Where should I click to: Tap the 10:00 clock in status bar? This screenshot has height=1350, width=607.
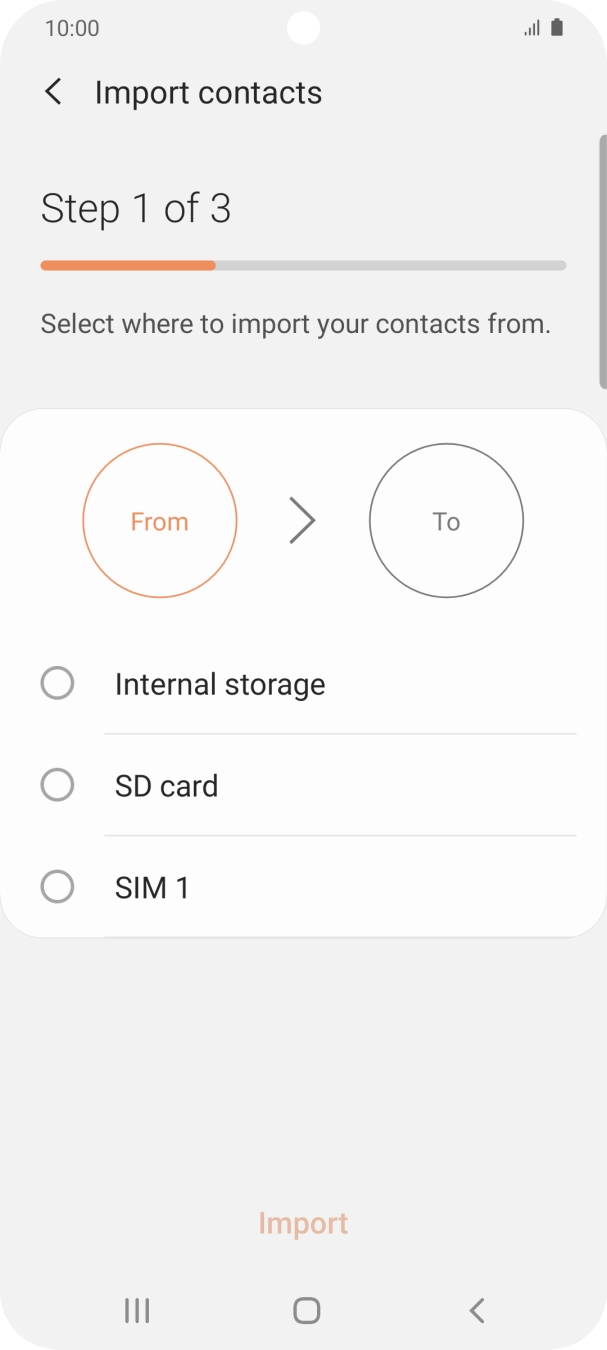tap(72, 28)
